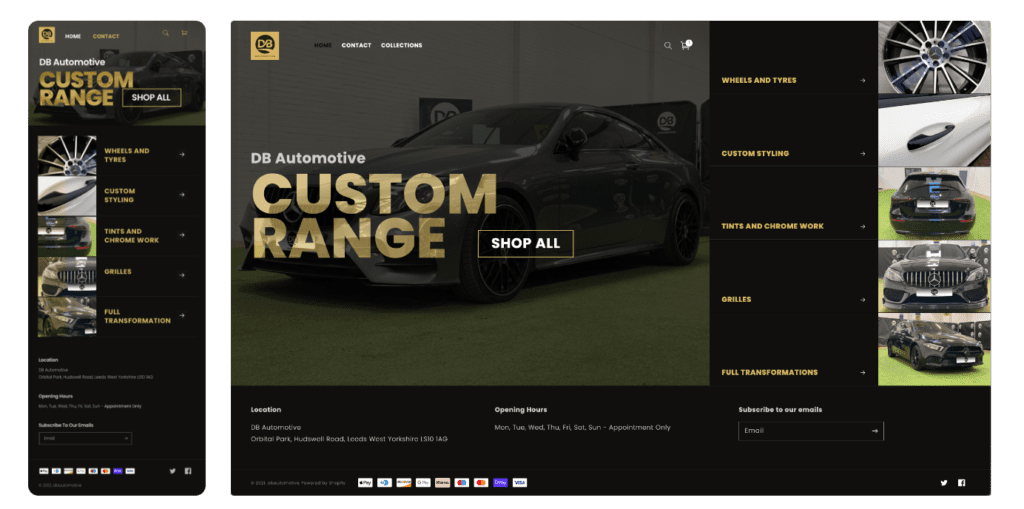The width and height of the screenshot is (1024, 509).
Task: Tap the cart icon in mobile header
Action: [184, 33]
